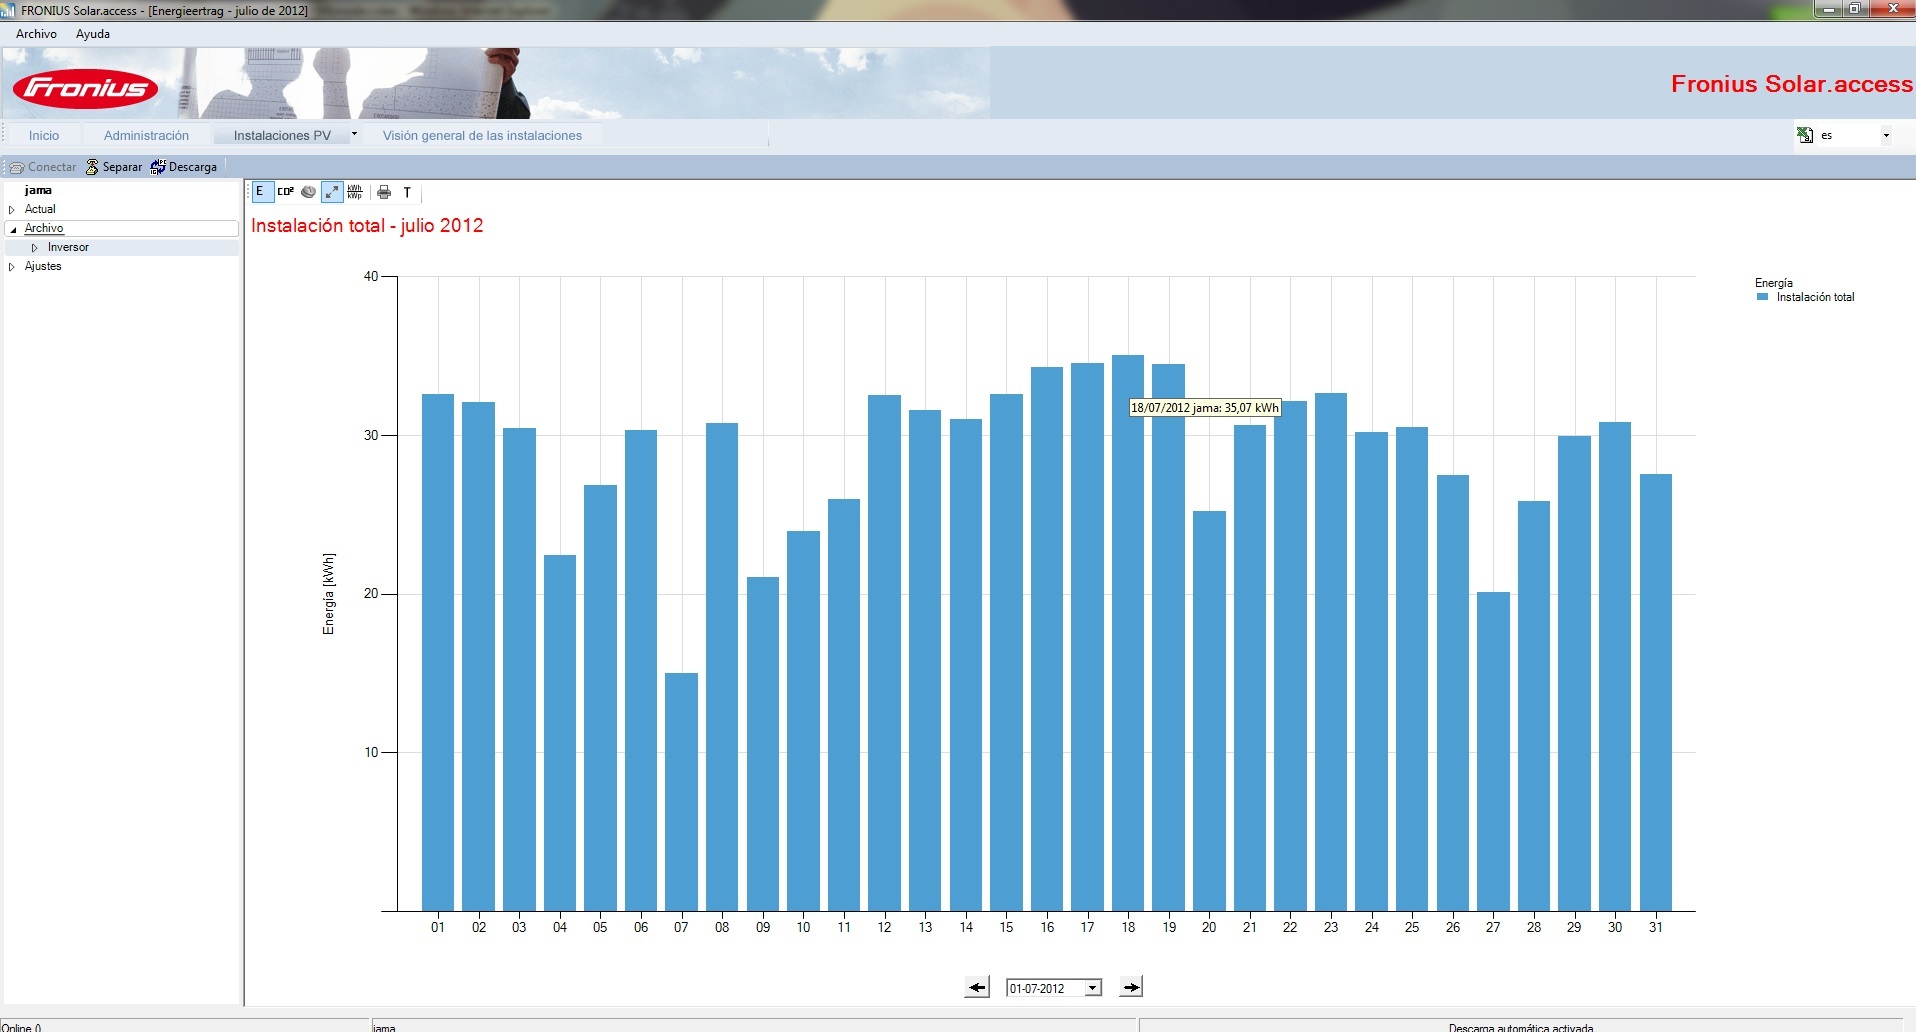Viewport: 1916px width, 1032px height.
Task: Open the language selector dropdown es
Action: (1886, 135)
